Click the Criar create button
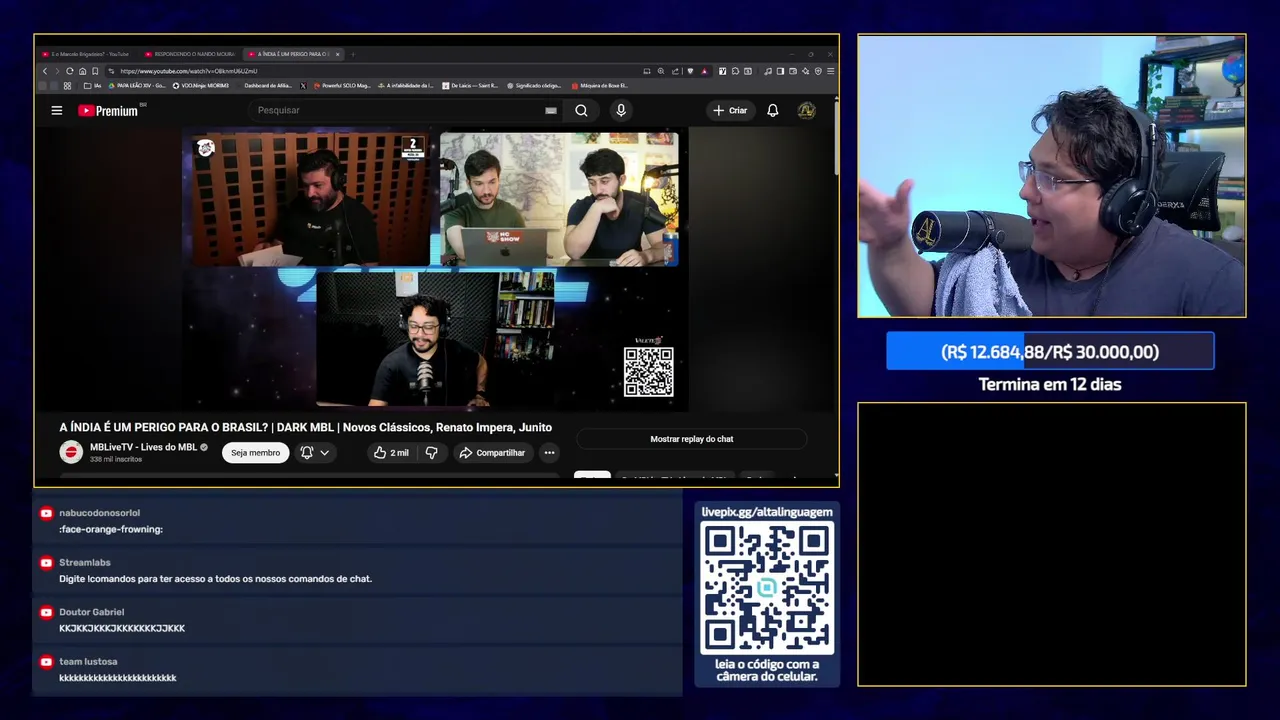The height and width of the screenshot is (720, 1280). pyautogui.click(x=729, y=110)
